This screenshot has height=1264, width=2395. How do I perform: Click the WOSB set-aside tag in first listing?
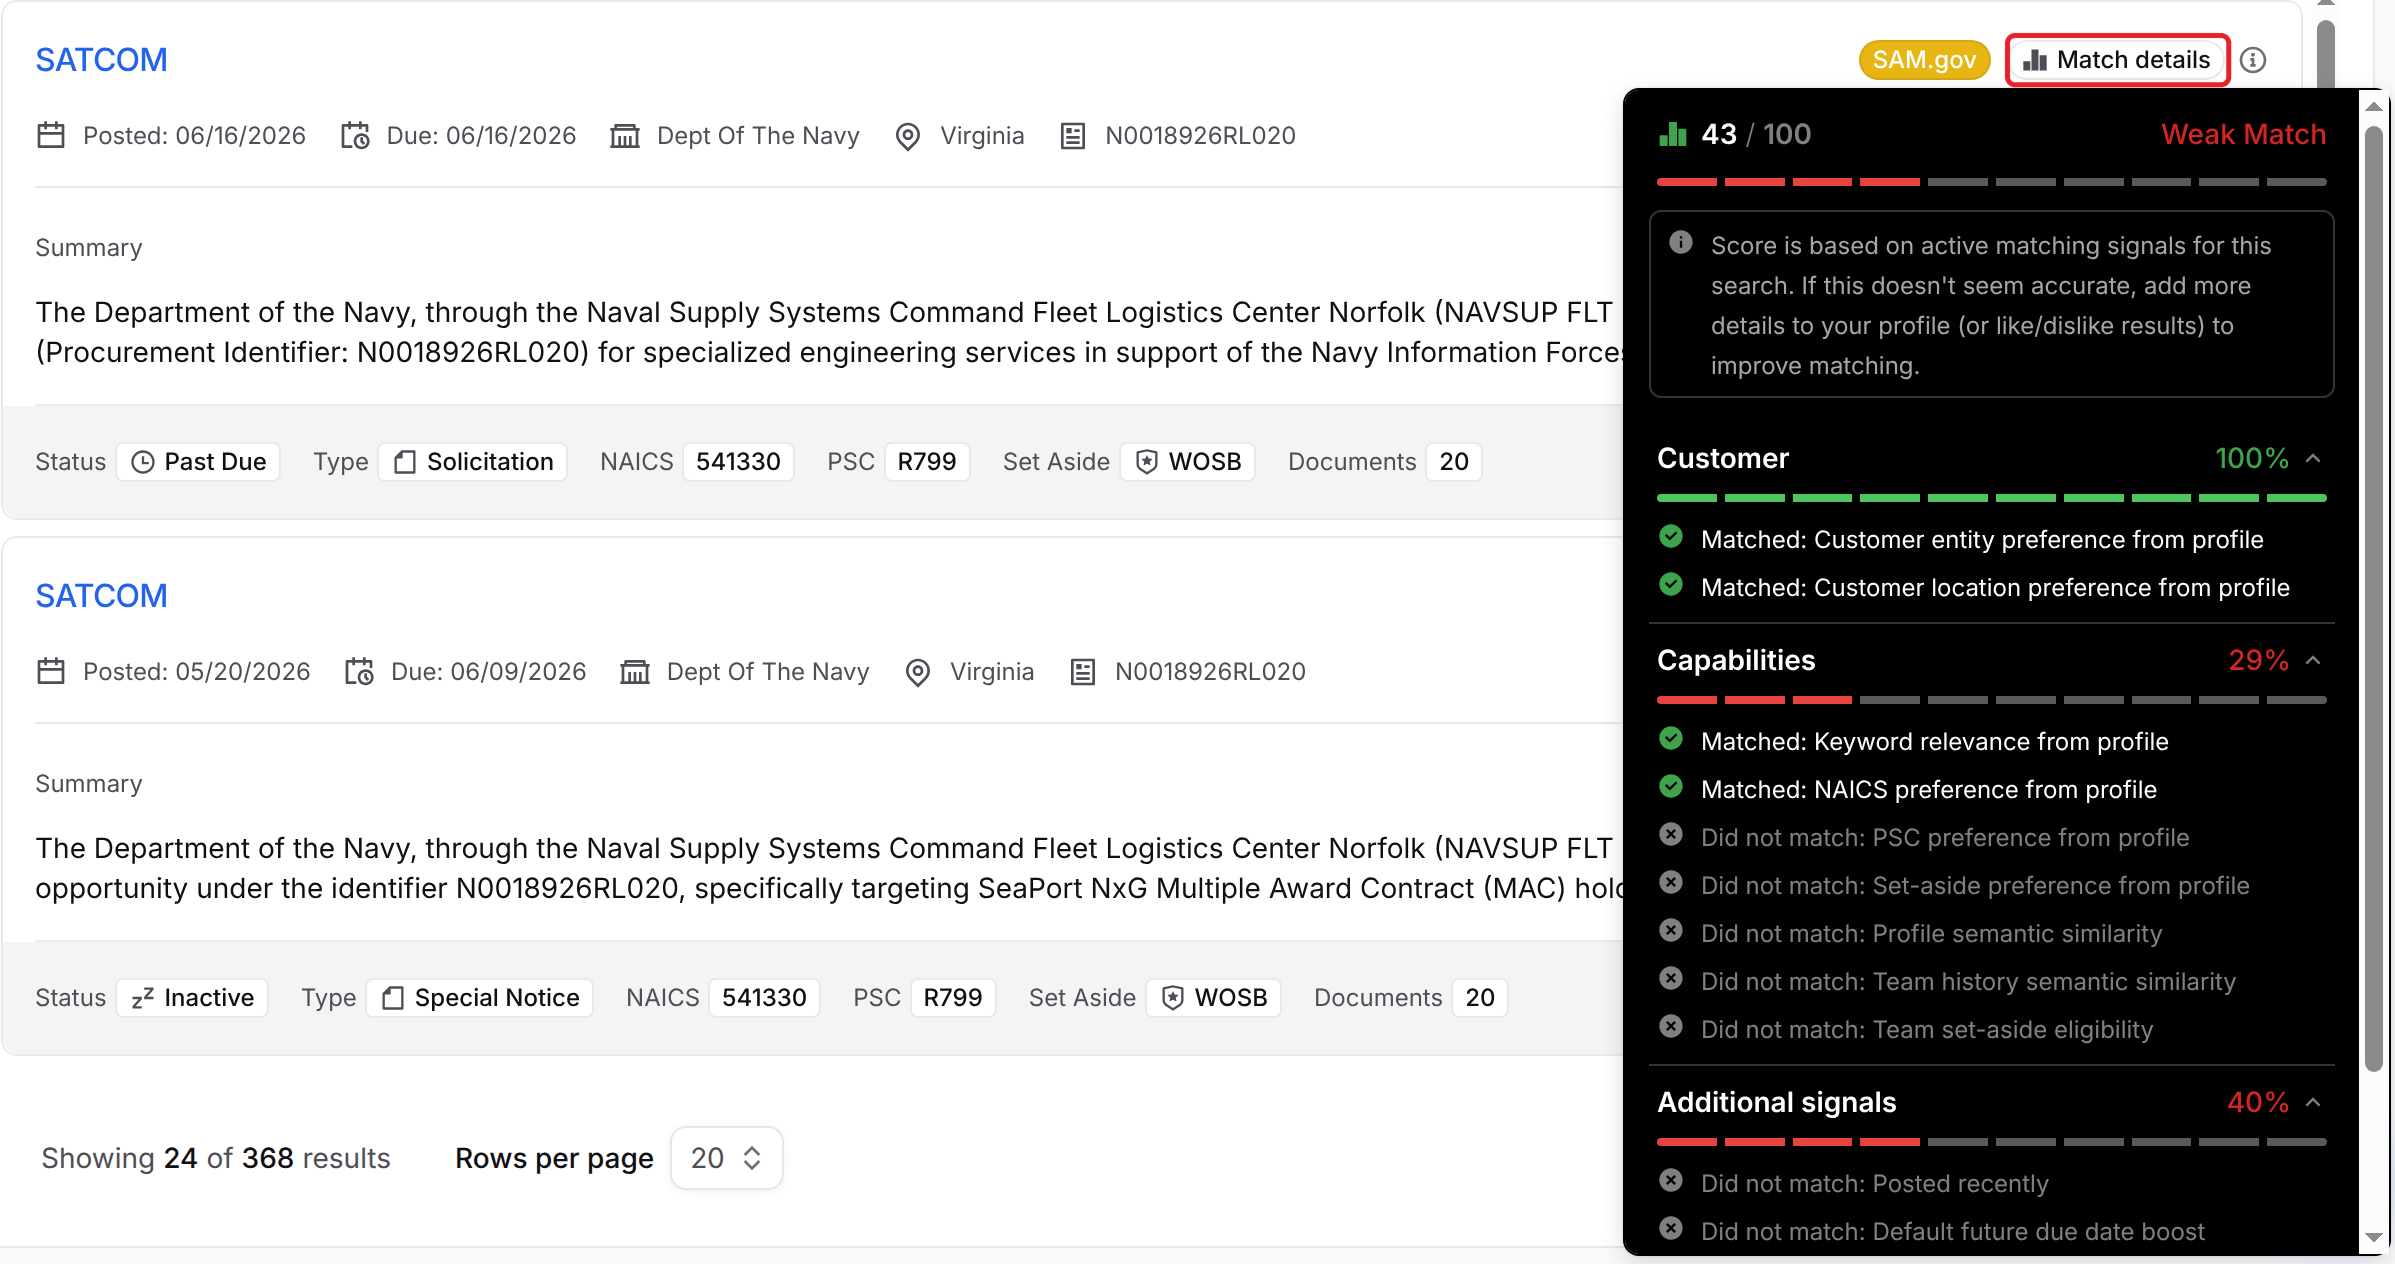[x=1188, y=461]
